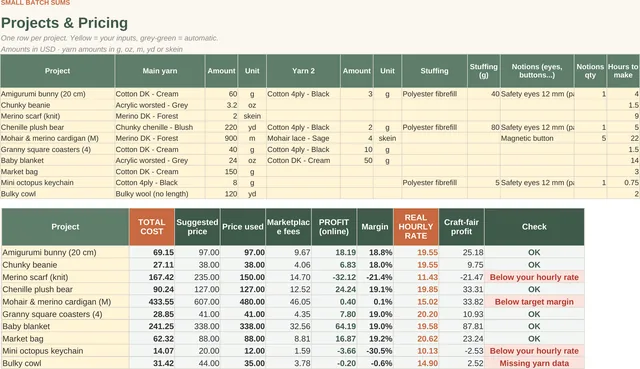Select 'Granny square coasters (4)' in the inputs table
The image size is (640, 369).
click(58, 149)
